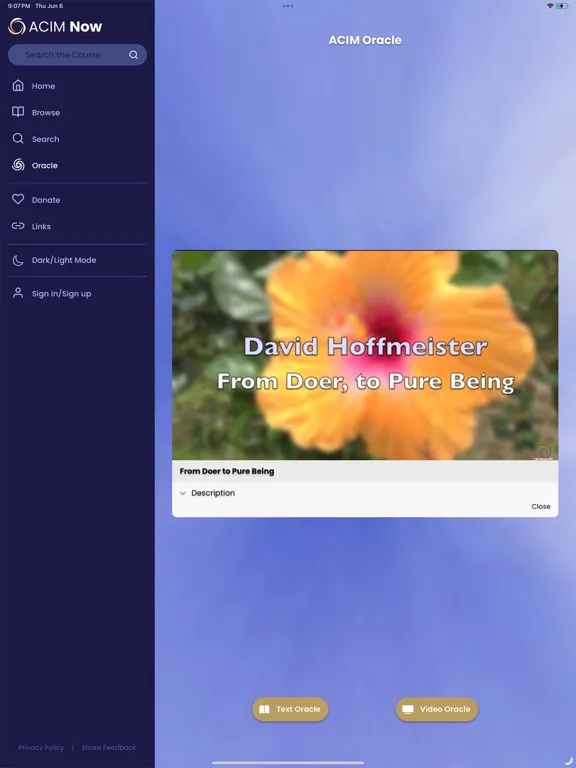Open the Home menu item
576x768 pixels.
pos(77,86)
